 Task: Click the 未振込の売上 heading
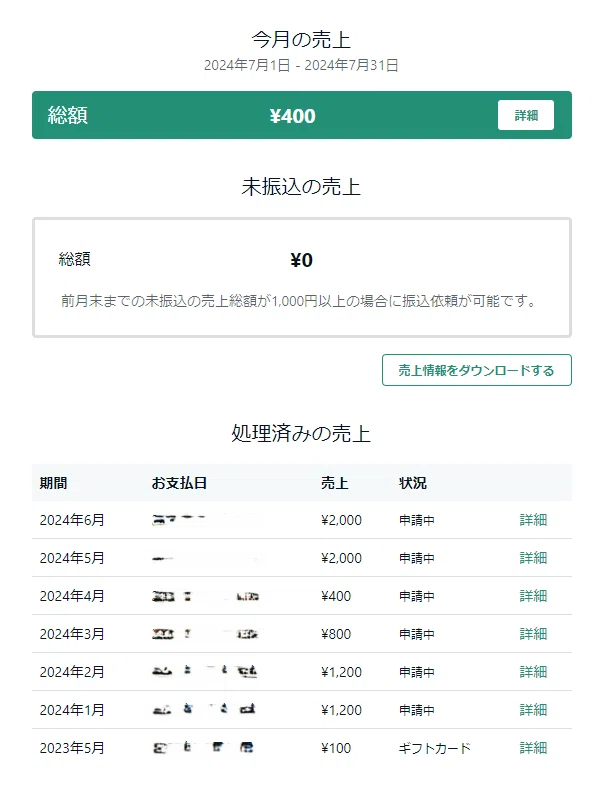click(x=301, y=186)
